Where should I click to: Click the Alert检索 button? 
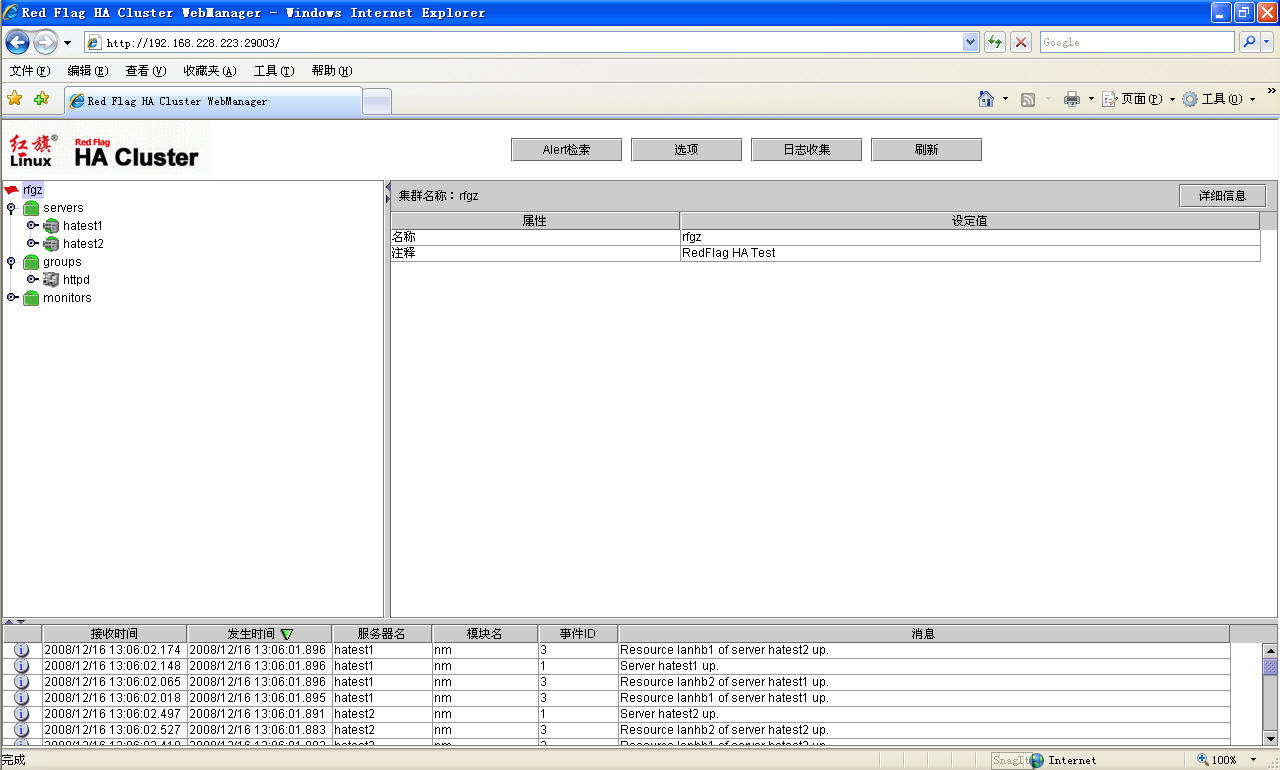click(x=566, y=150)
